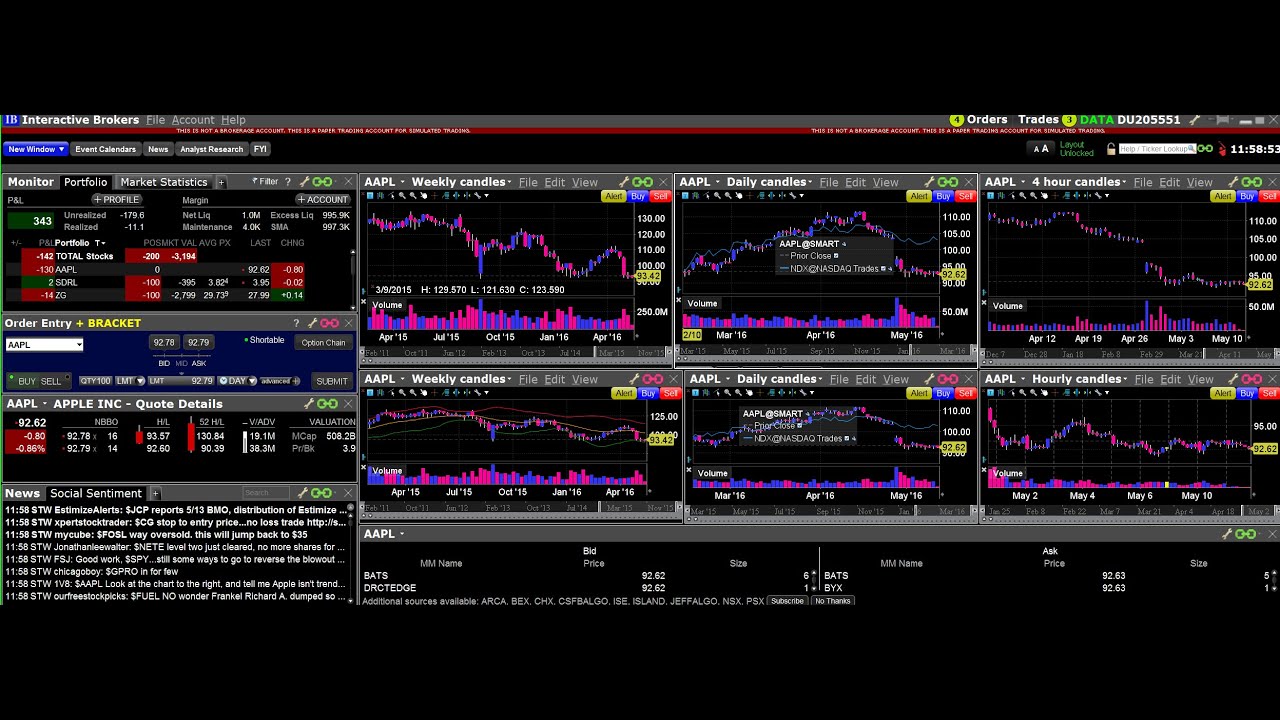Screen dimensions: 1280x720
Task: Switch to Market Statistics tab
Action: tap(164, 182)
